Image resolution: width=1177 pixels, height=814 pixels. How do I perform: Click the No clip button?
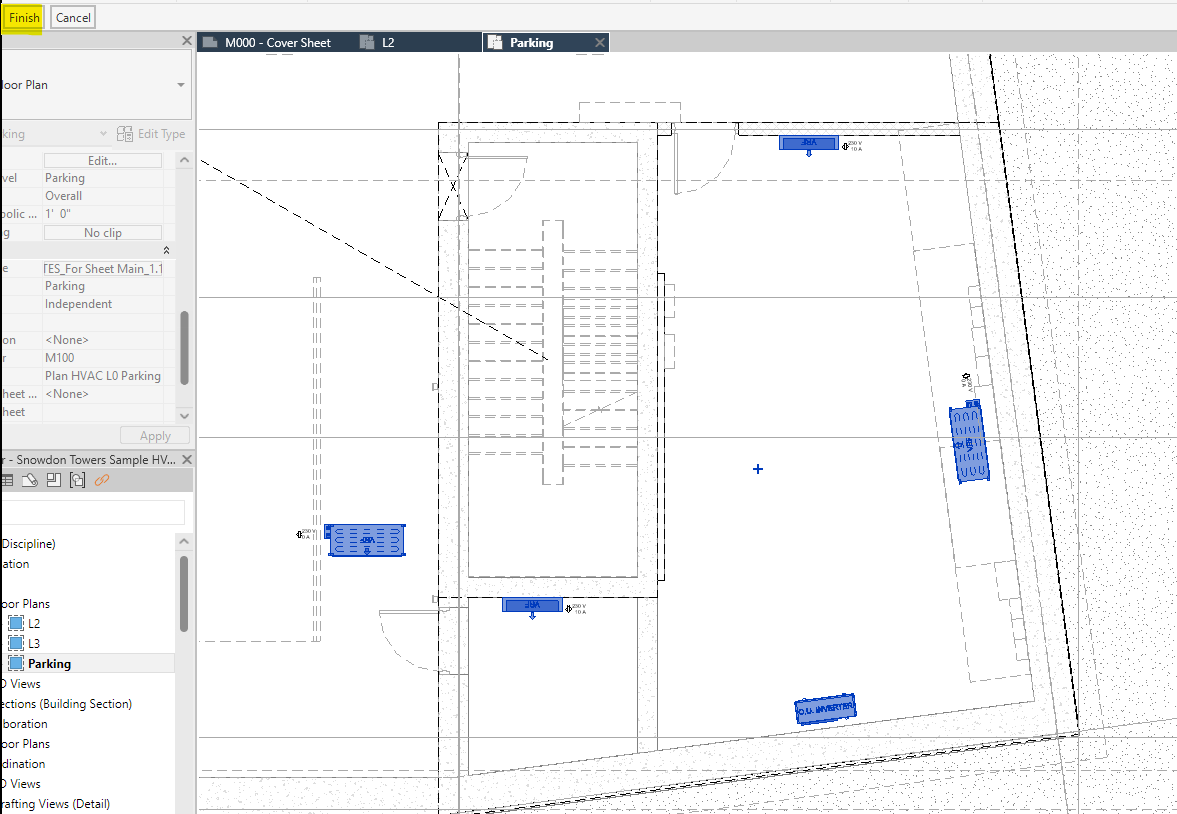click(103, 233)
